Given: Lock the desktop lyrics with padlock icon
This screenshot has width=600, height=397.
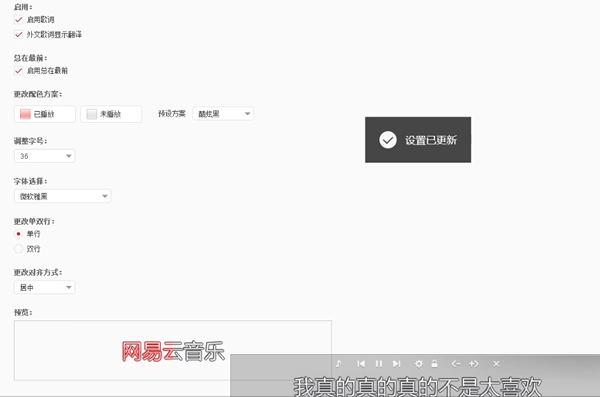Looking at the screenshot, I should 434,364.
